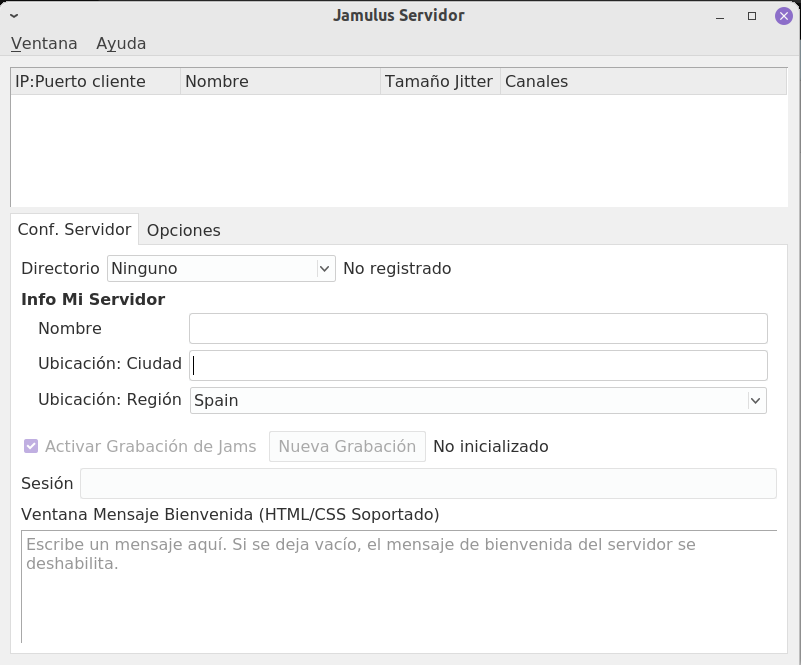The width and height of the screenshot is (801, 665).
Task: Switch to the Opciones tab
Action: pyautogui.click(x=184, y=230)
